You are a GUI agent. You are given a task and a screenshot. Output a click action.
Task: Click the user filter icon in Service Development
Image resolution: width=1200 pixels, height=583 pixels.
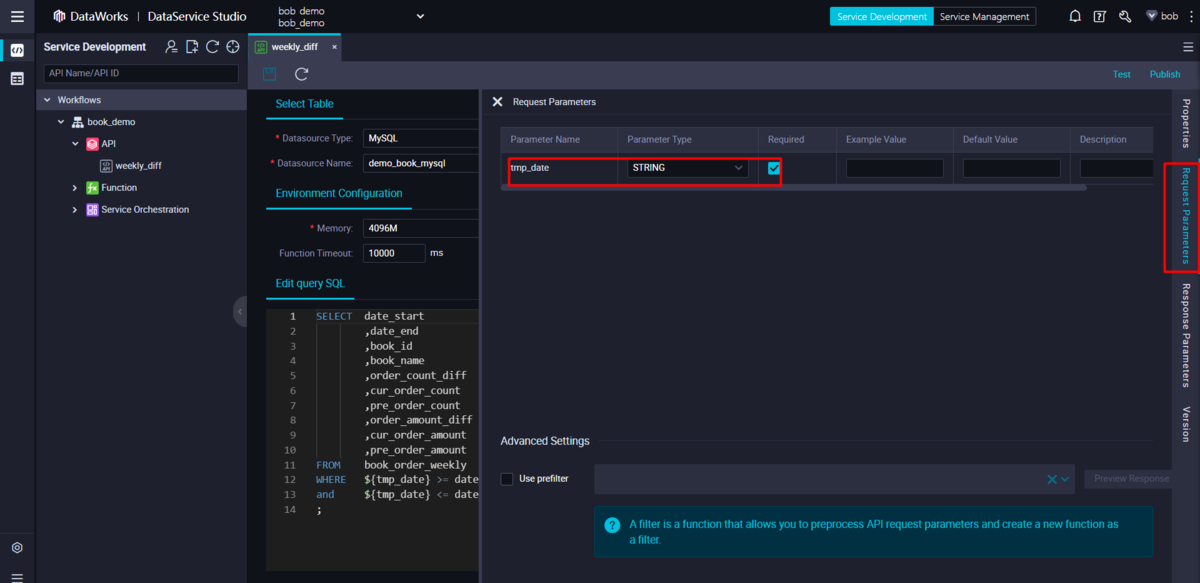(x=172, y=47)
